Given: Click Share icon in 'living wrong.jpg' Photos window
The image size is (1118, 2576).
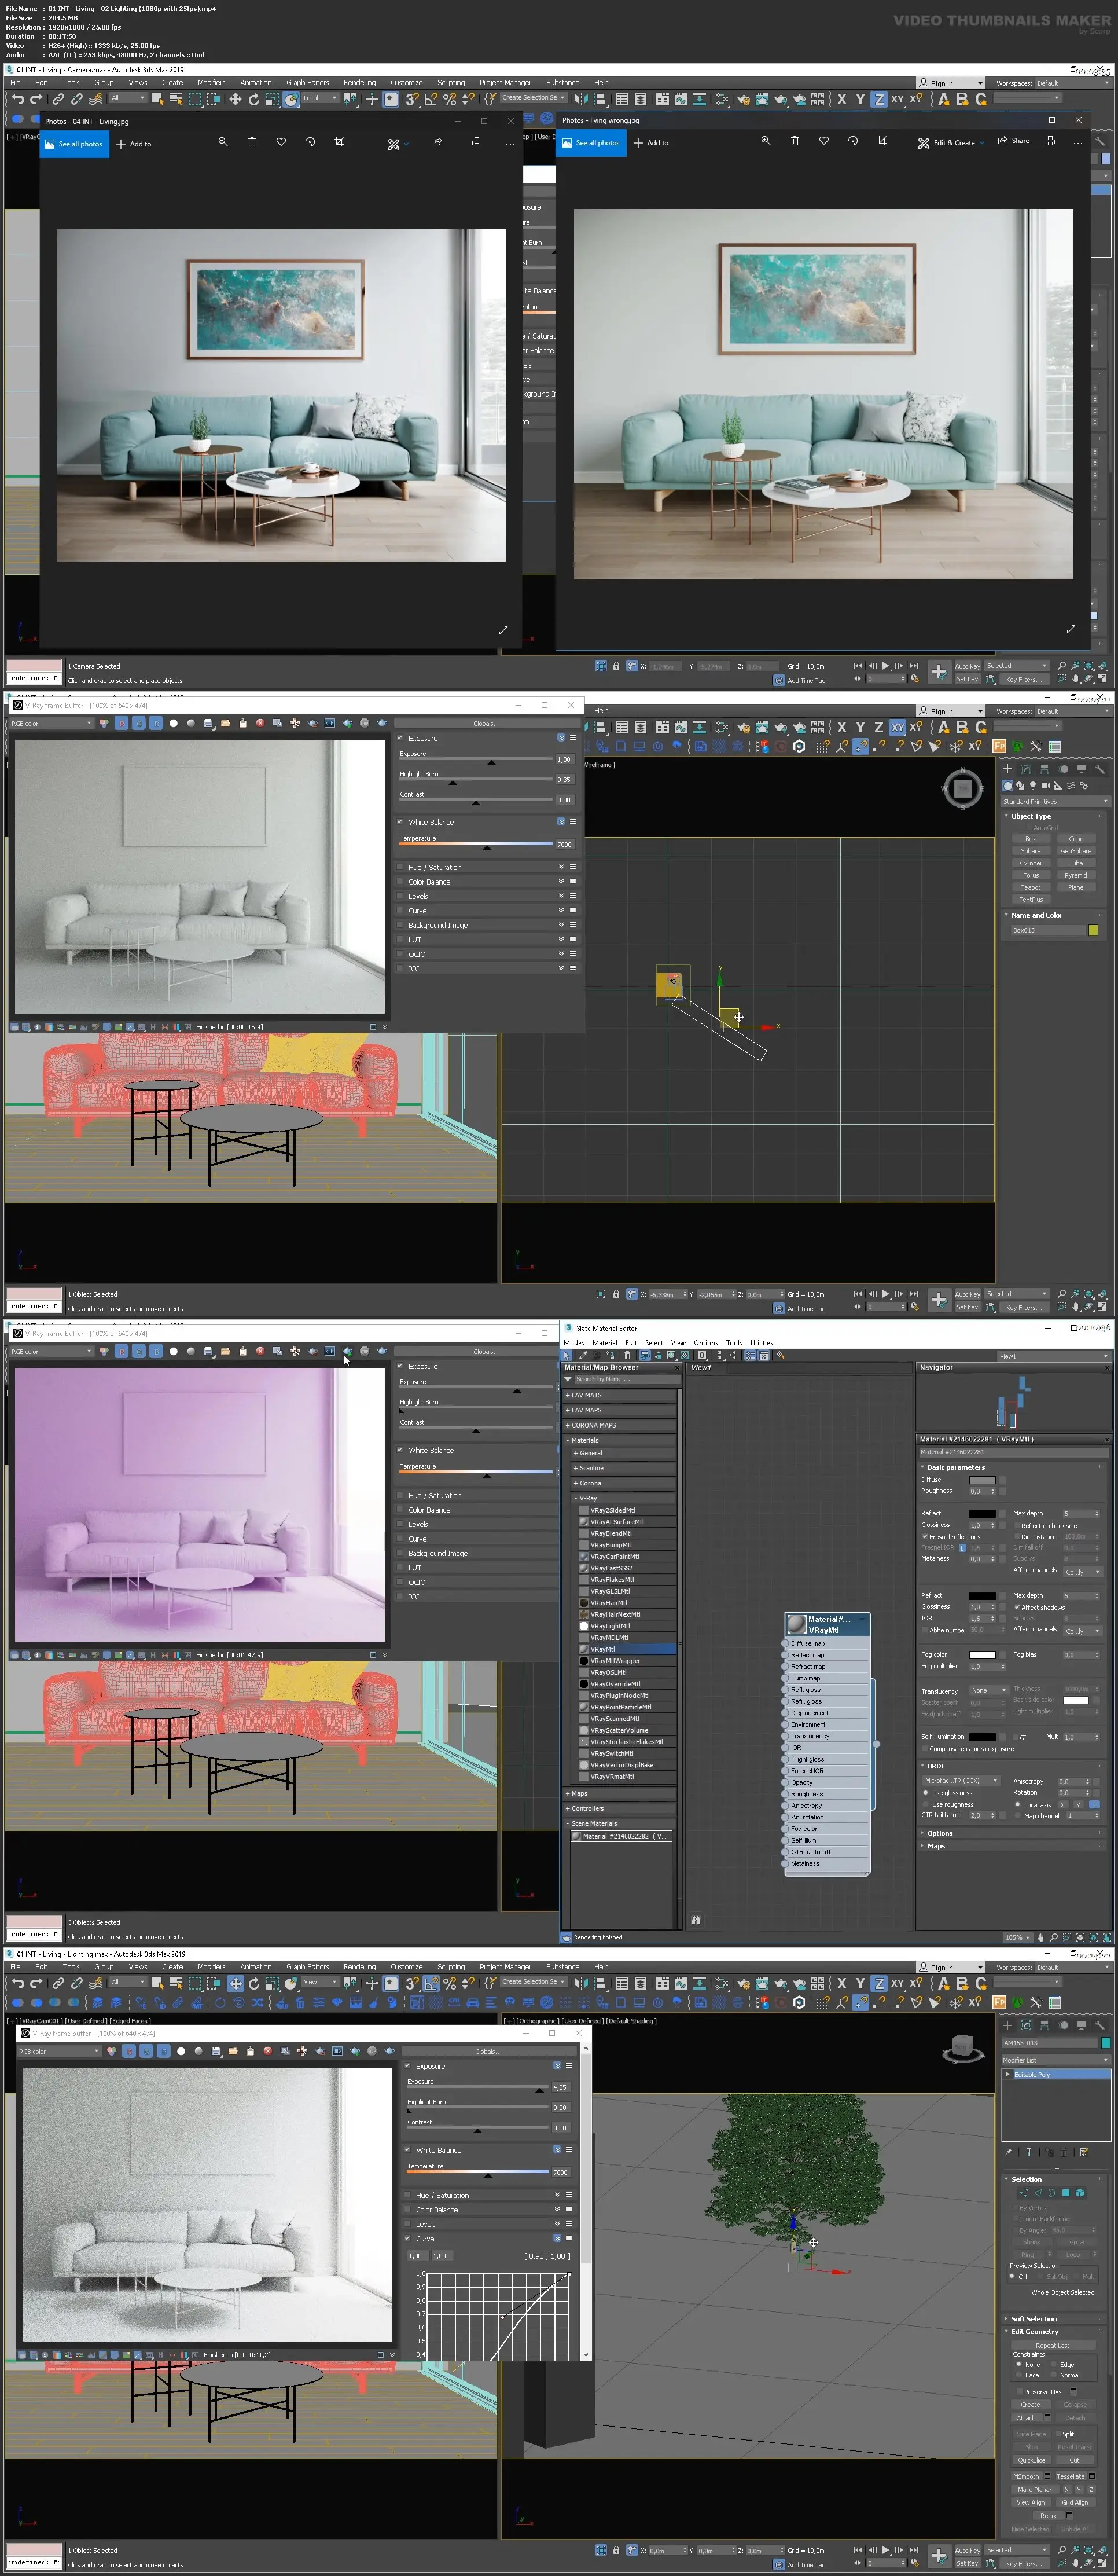Looking at the screenshot, I should click(x=1014, y=141).
